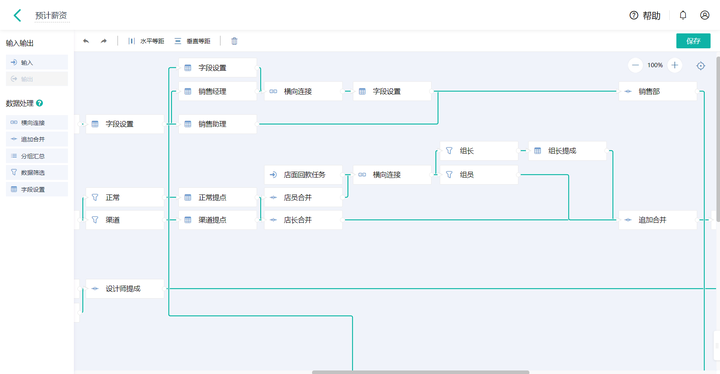Select the 组长 filter node
Viewport: 720px width, 374px height.
coord(479,151)
